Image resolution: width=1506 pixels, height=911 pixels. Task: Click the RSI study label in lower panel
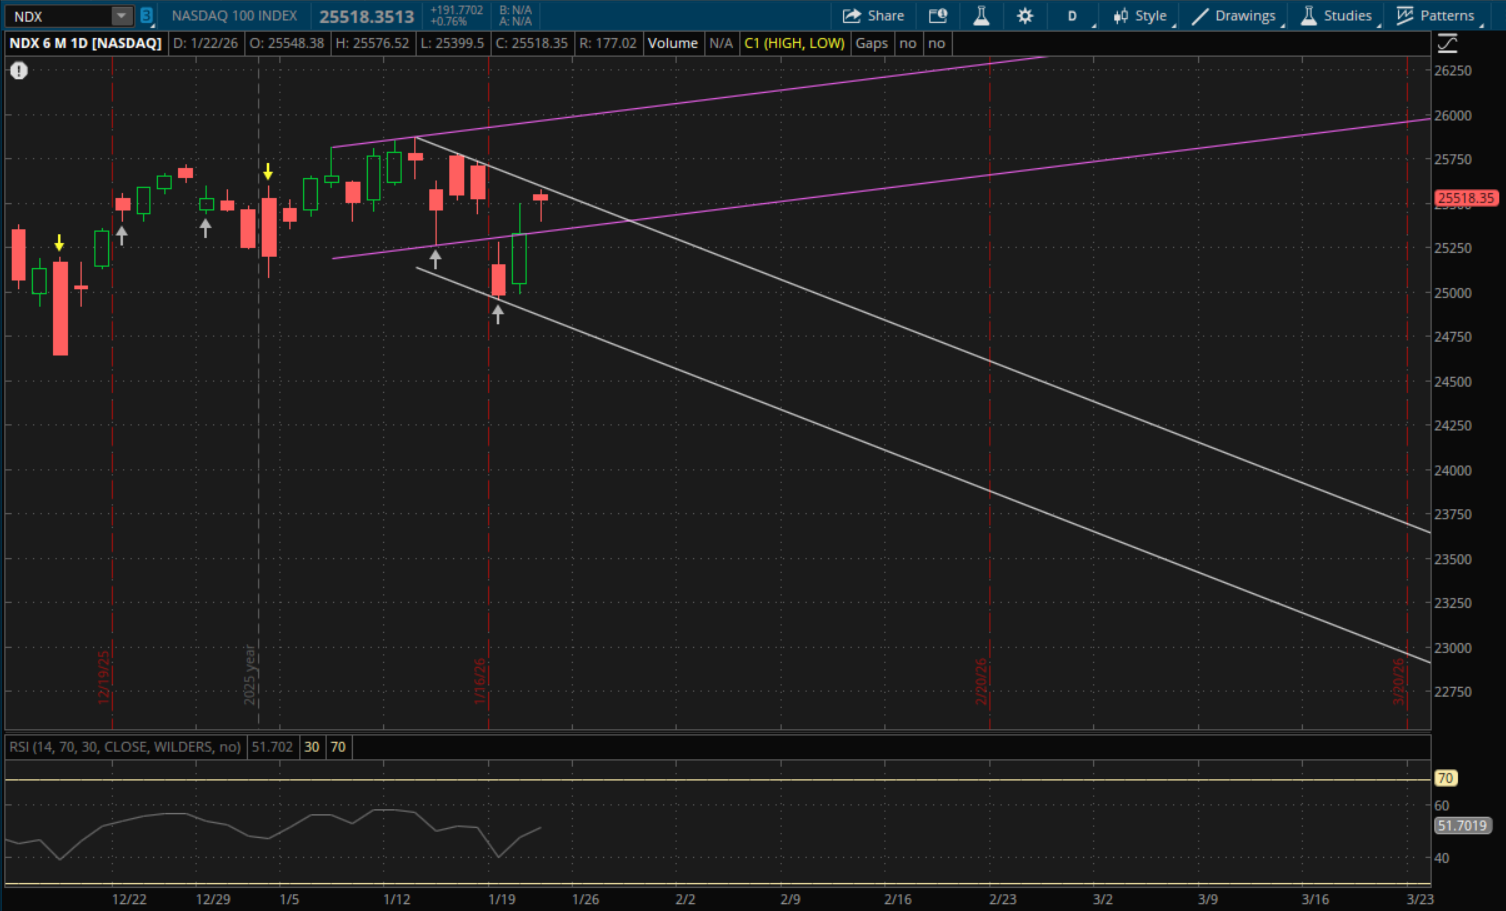coord(125,747)
